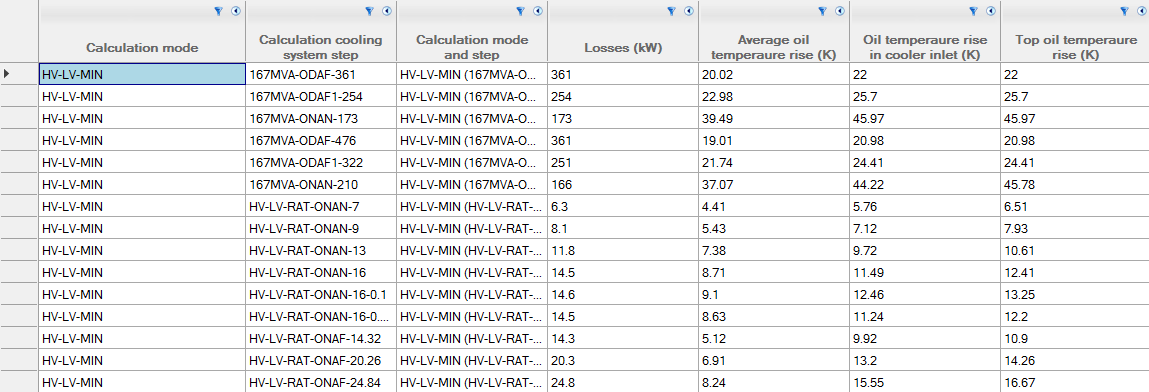The image size is (1149, 392).
Task: Click round arrow icon on Losses (kW) header
Action: click(x=689, y=11)
